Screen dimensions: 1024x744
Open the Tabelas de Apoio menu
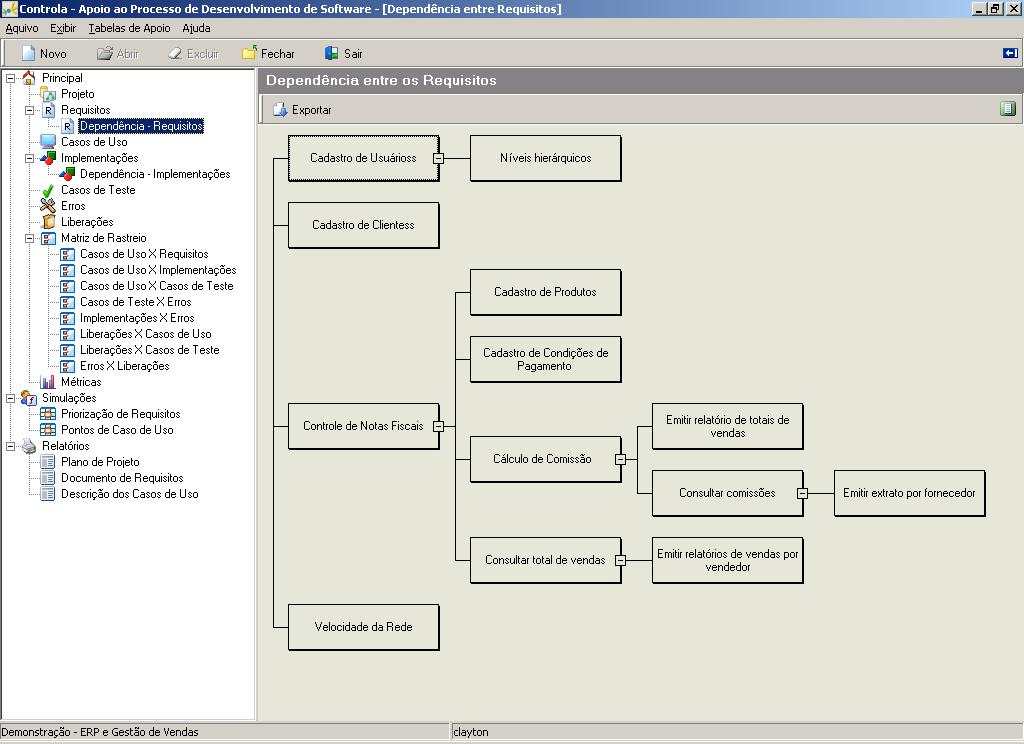[129, 29]
